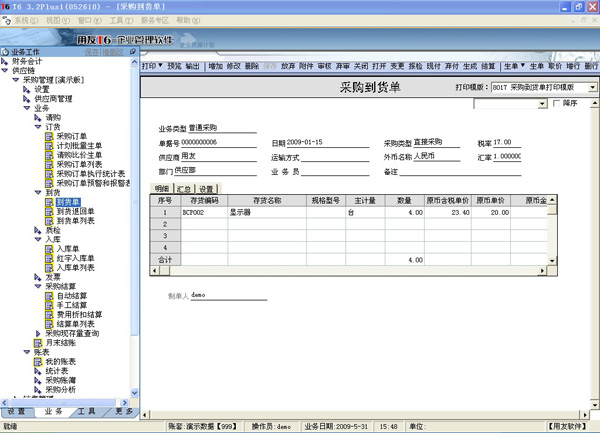Open the 打印模版 dropdown list
The height and width of the screenshot is (433, 600).
[x=592, y=88]
